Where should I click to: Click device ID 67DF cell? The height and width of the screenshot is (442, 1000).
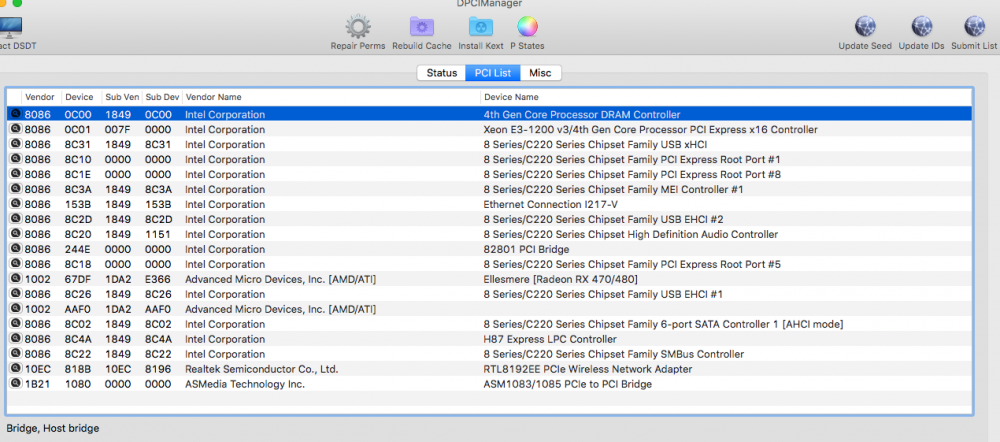tap(76, 279)
